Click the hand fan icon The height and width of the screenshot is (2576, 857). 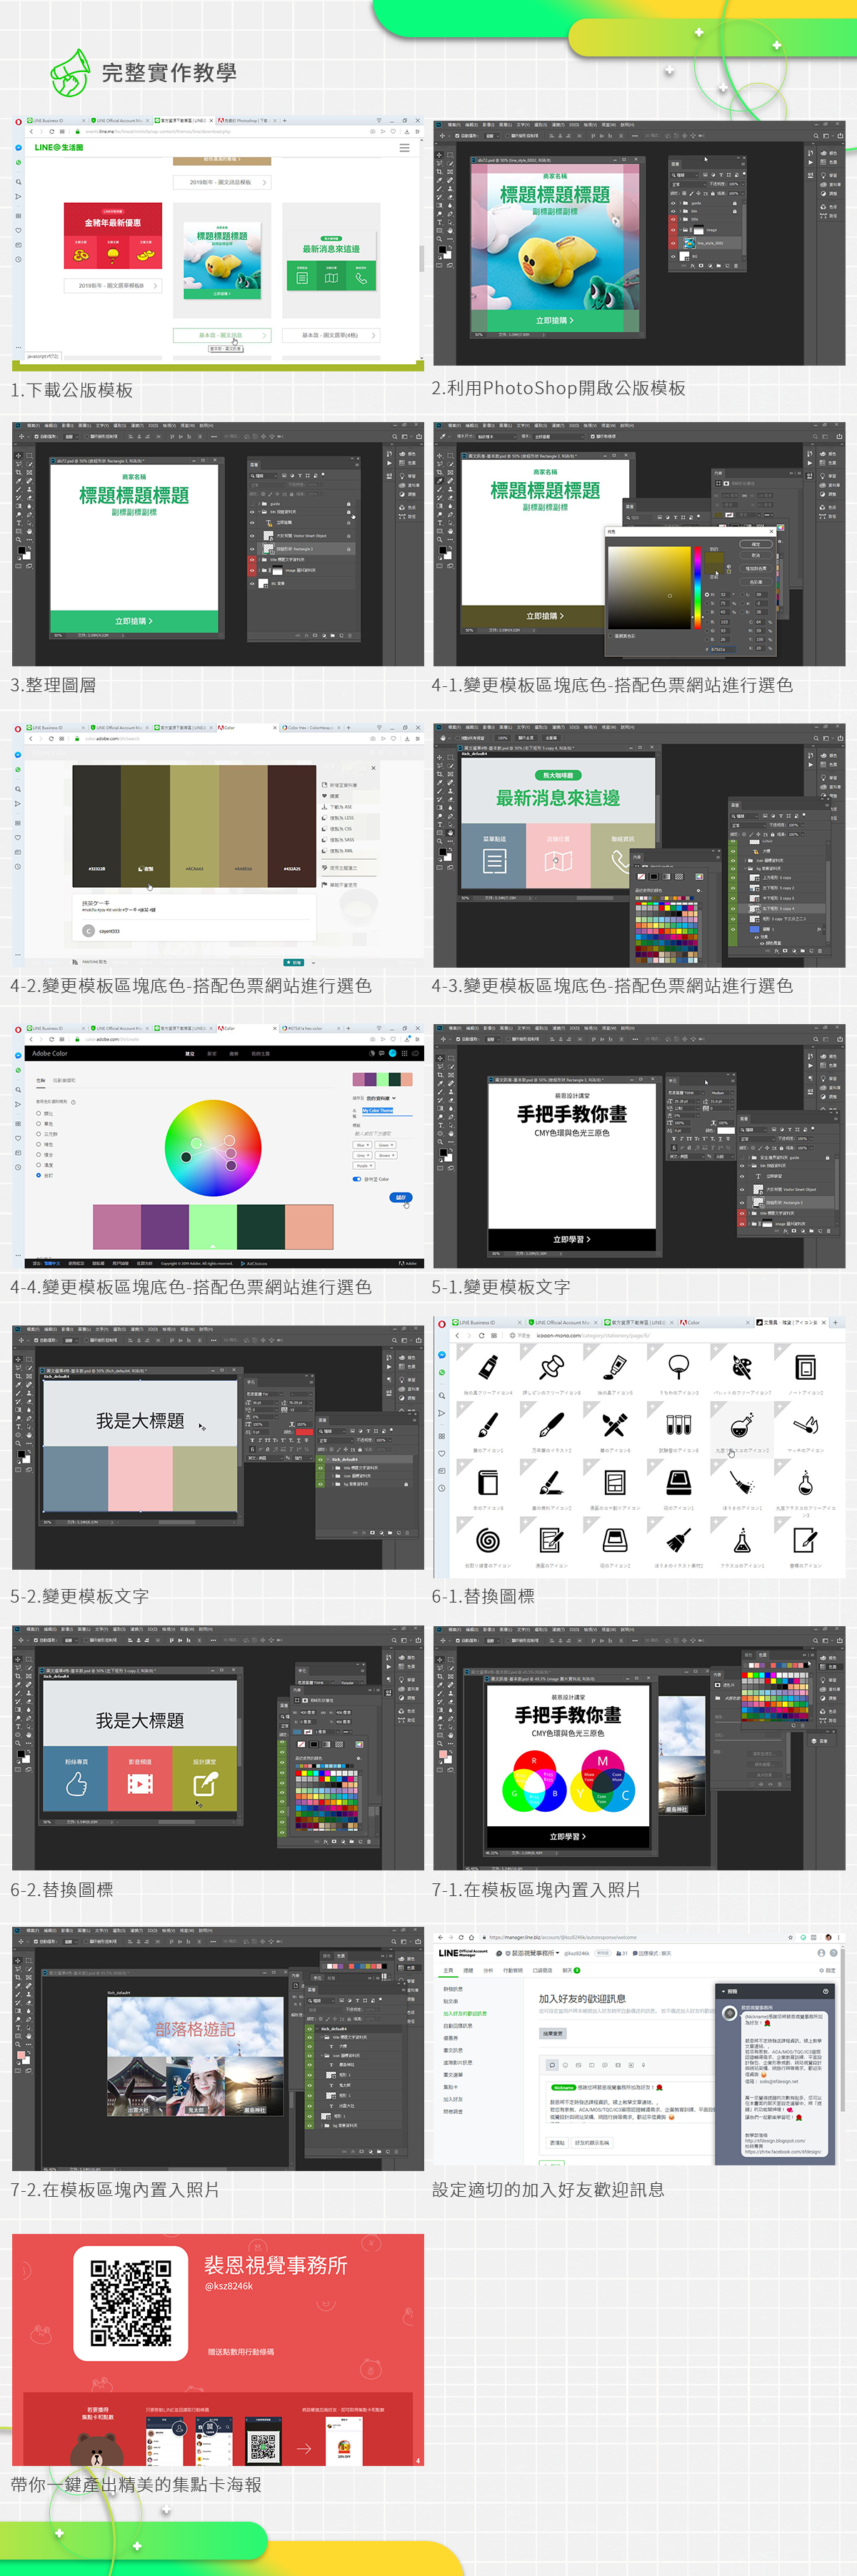coord(678,1367)
